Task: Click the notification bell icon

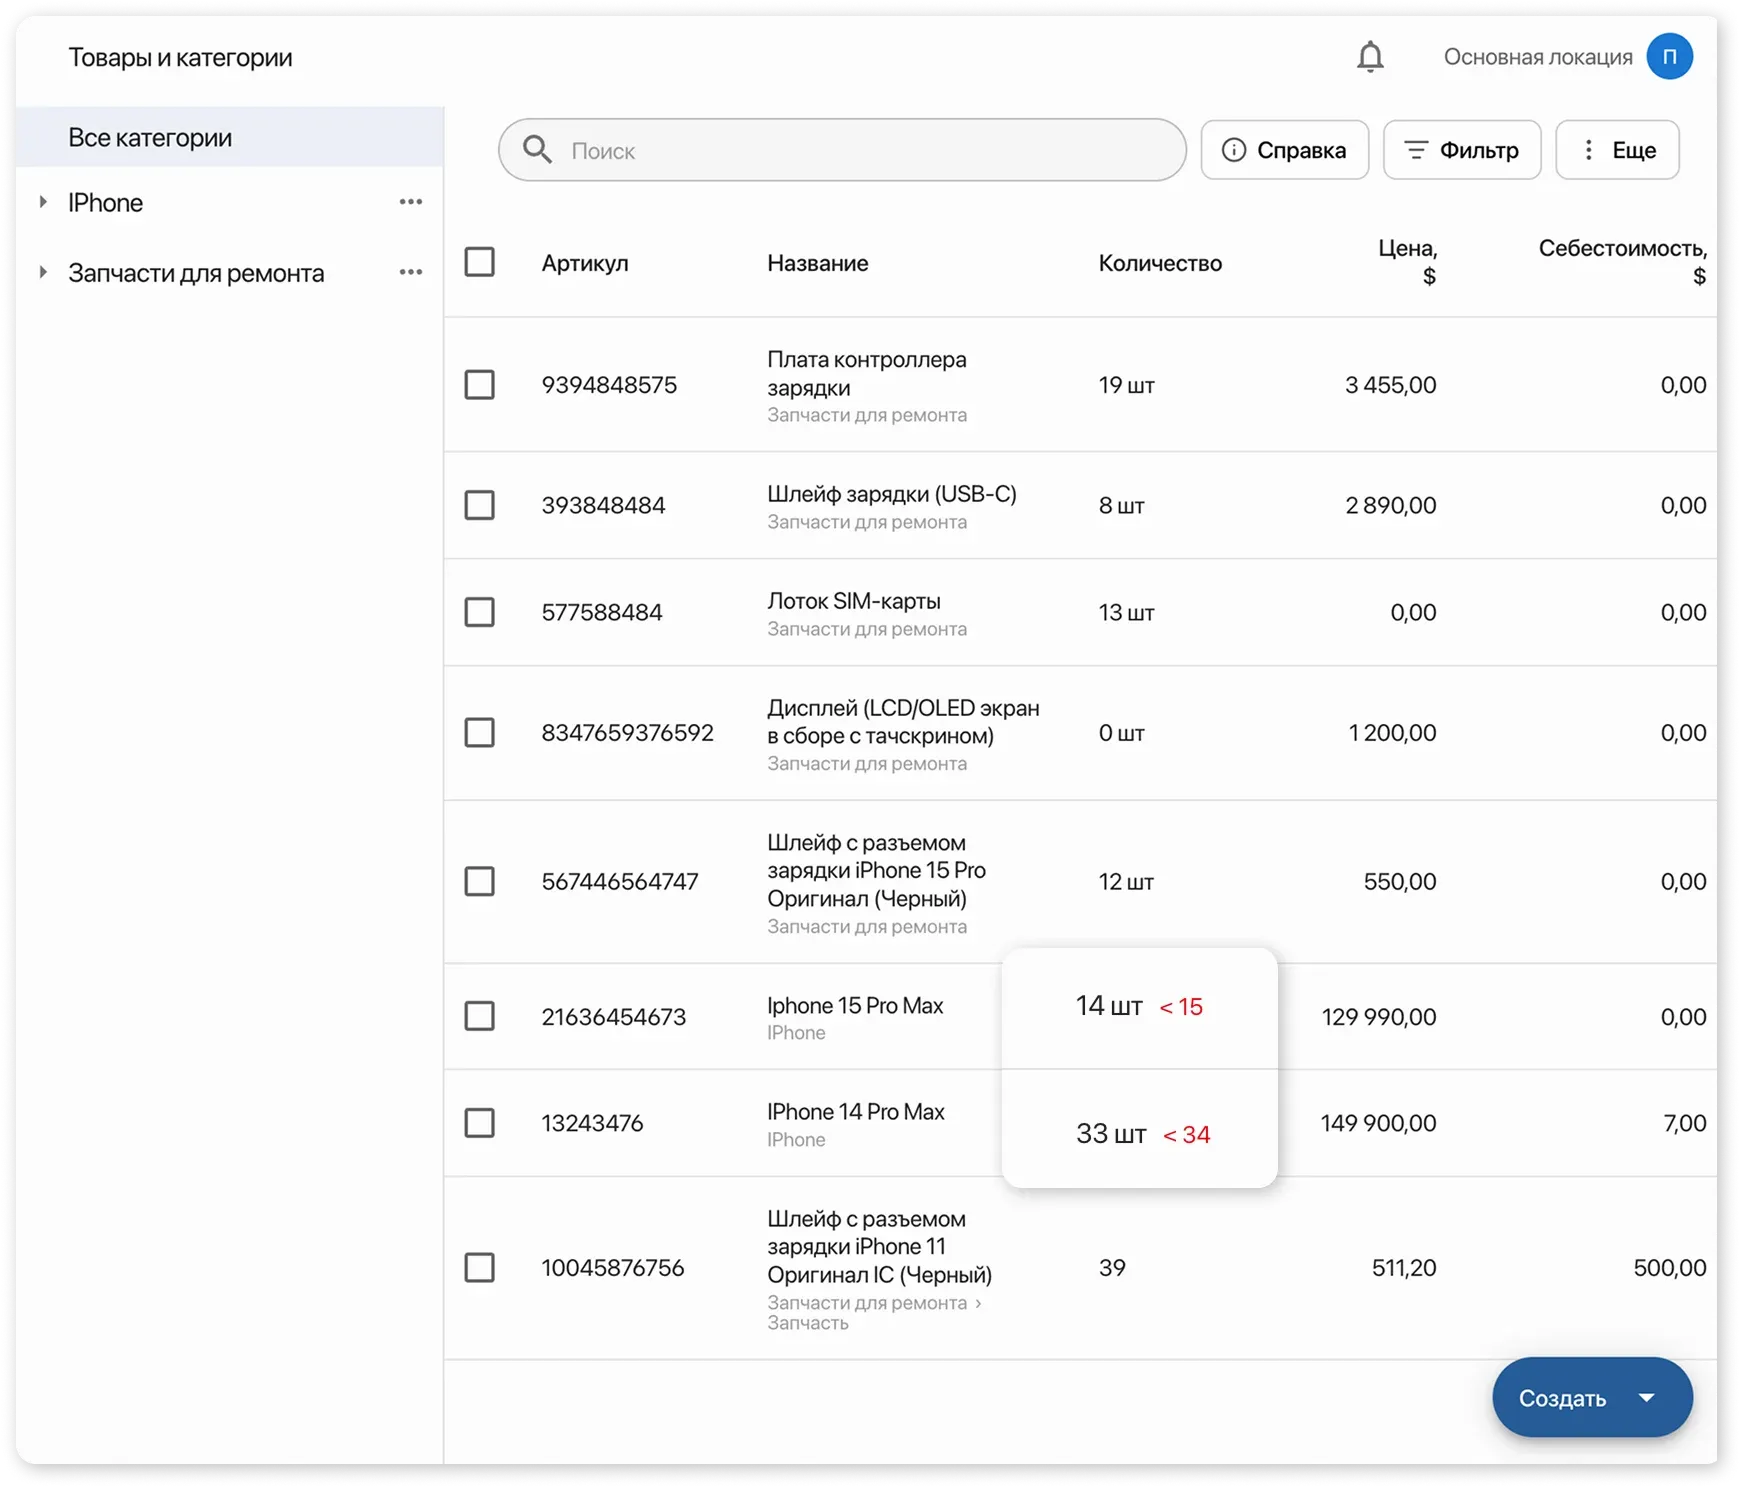Action: click(1369, 57)
